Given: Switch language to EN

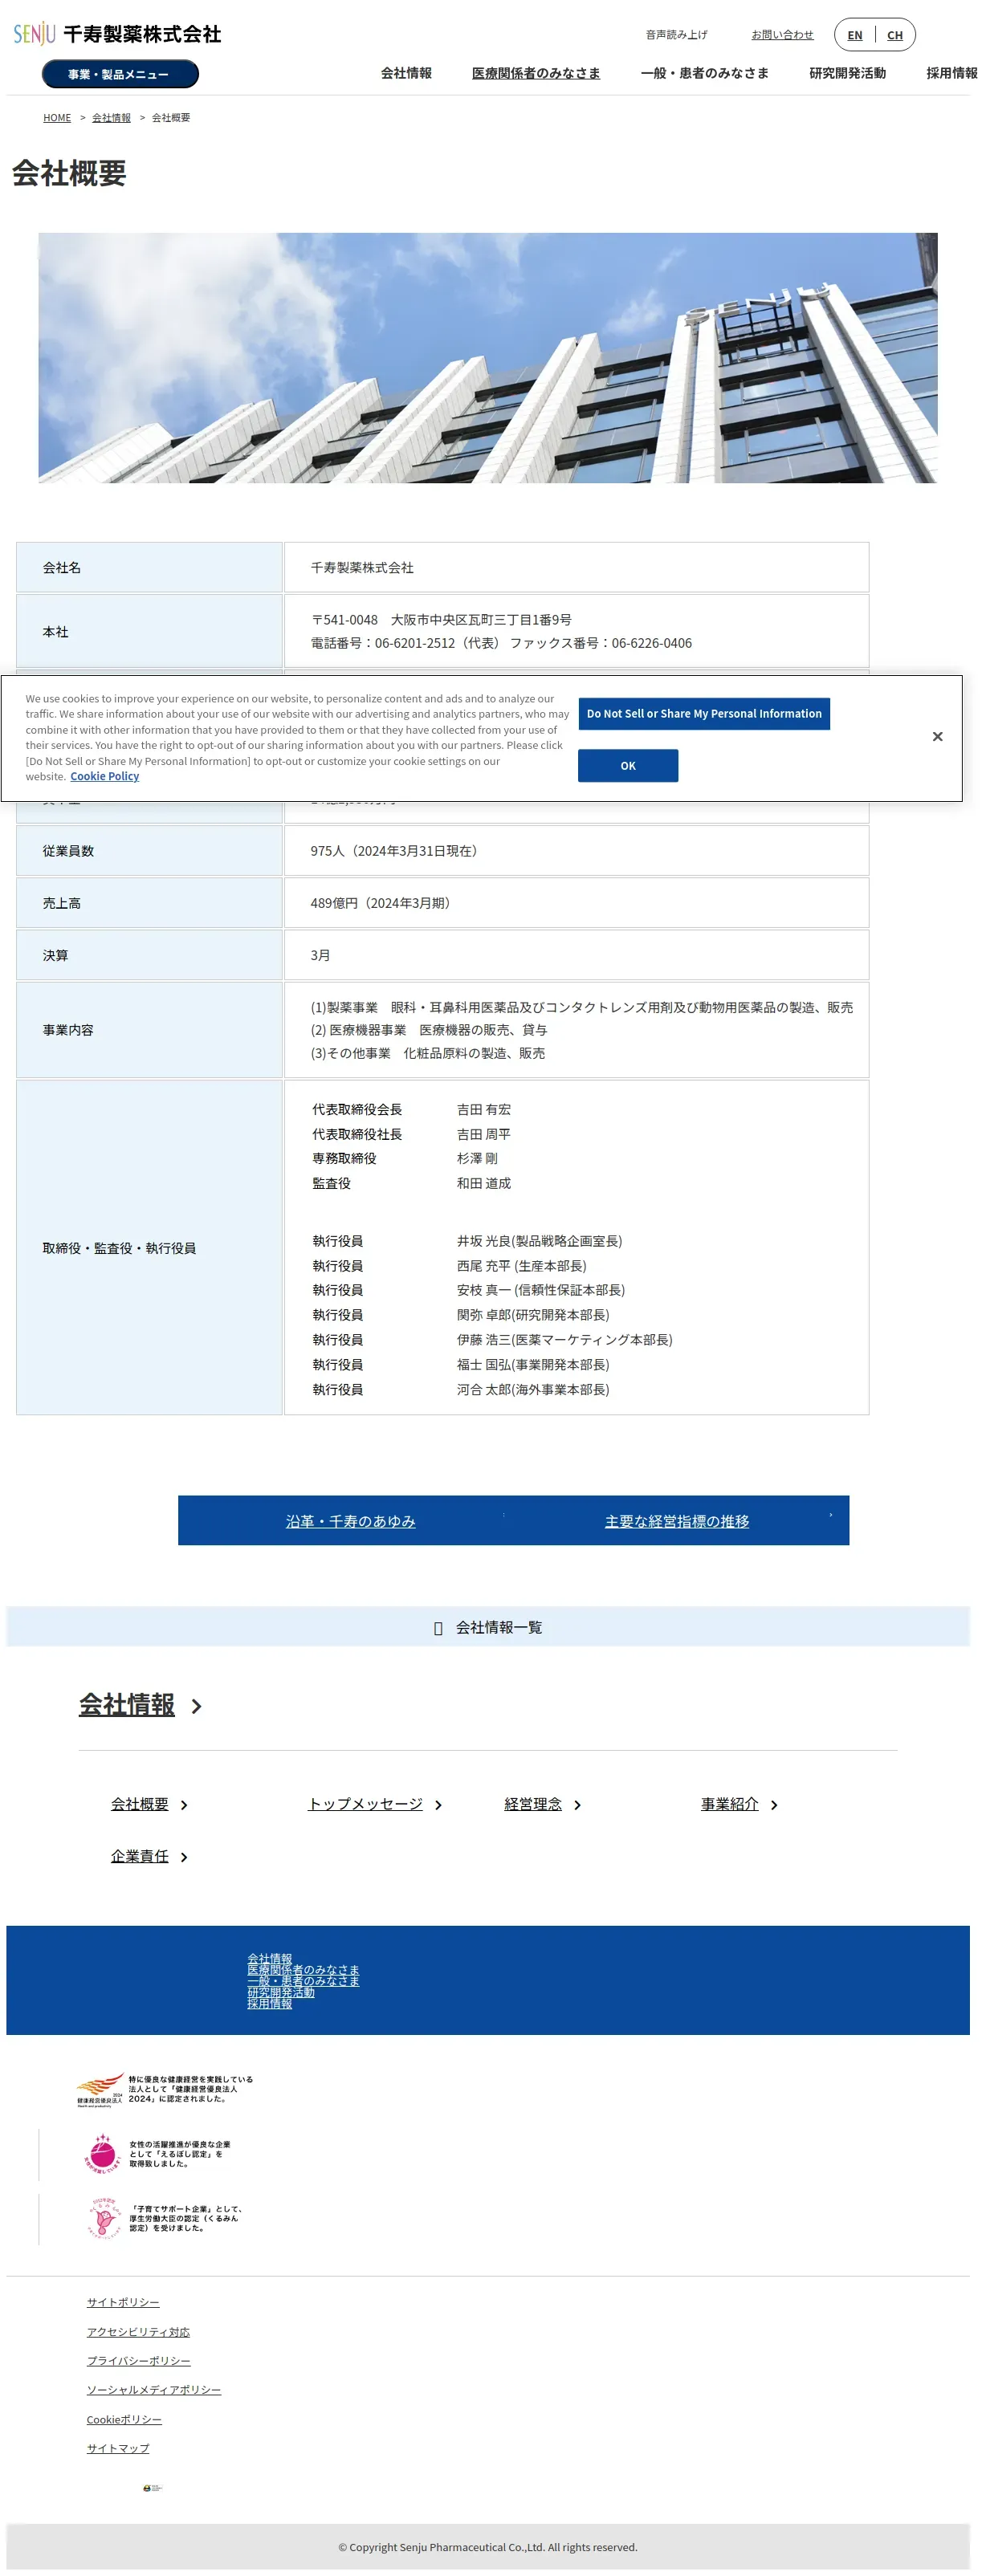Looking at the screenshot, I should (854, 35).
